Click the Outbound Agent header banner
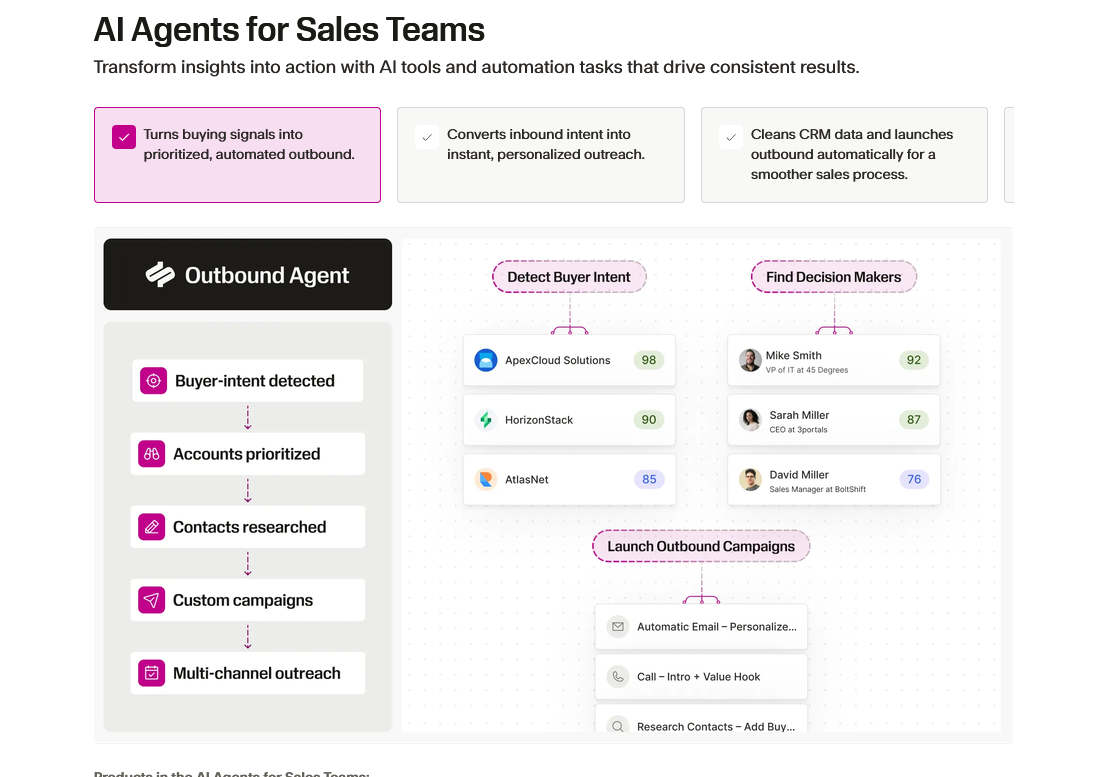 pyautogui.click(x=247, y=275)
